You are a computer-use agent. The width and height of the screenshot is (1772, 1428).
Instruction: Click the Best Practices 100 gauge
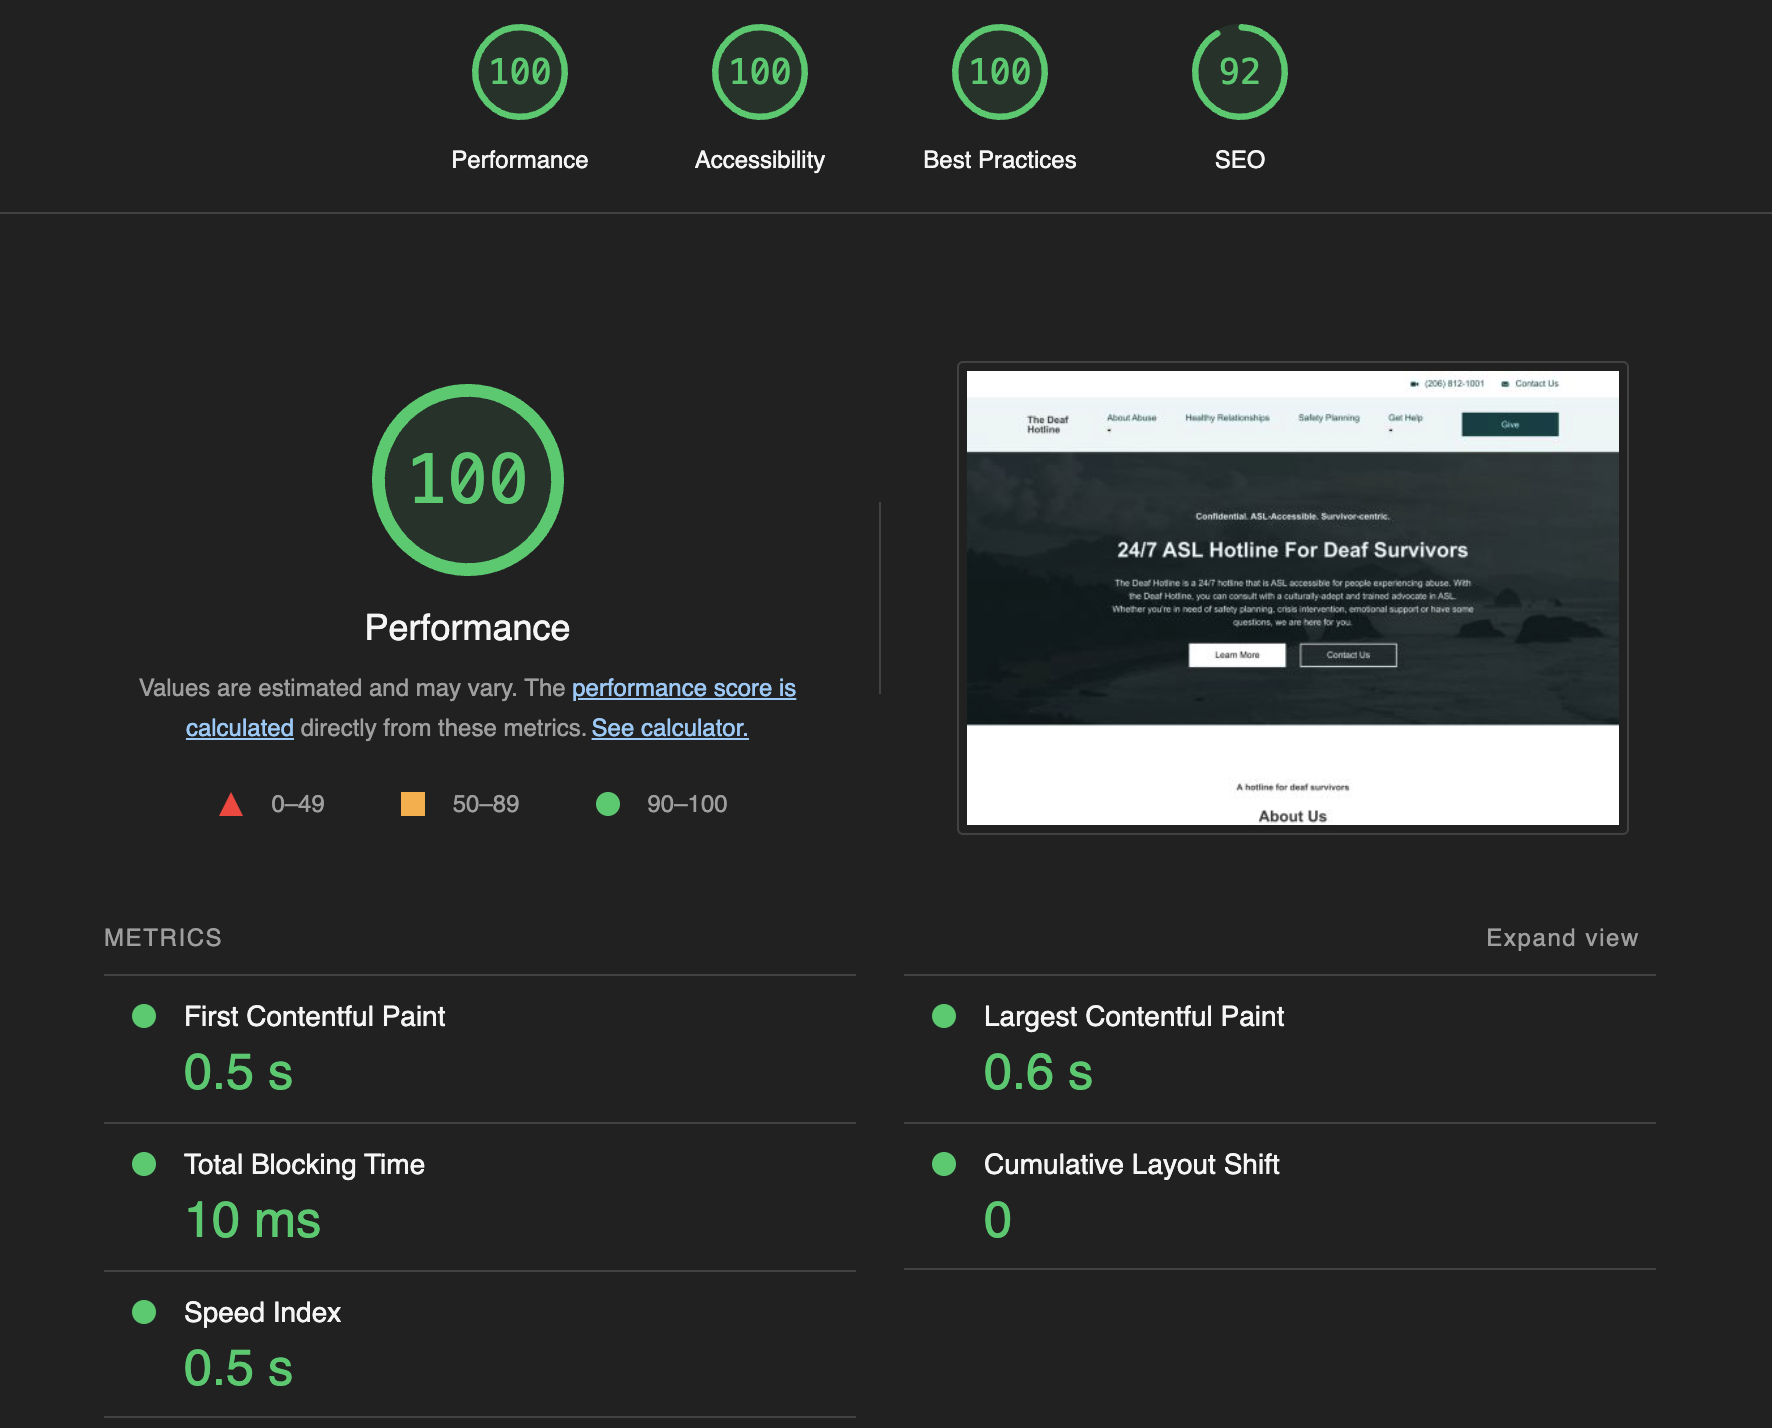(x=1000, y=72)
